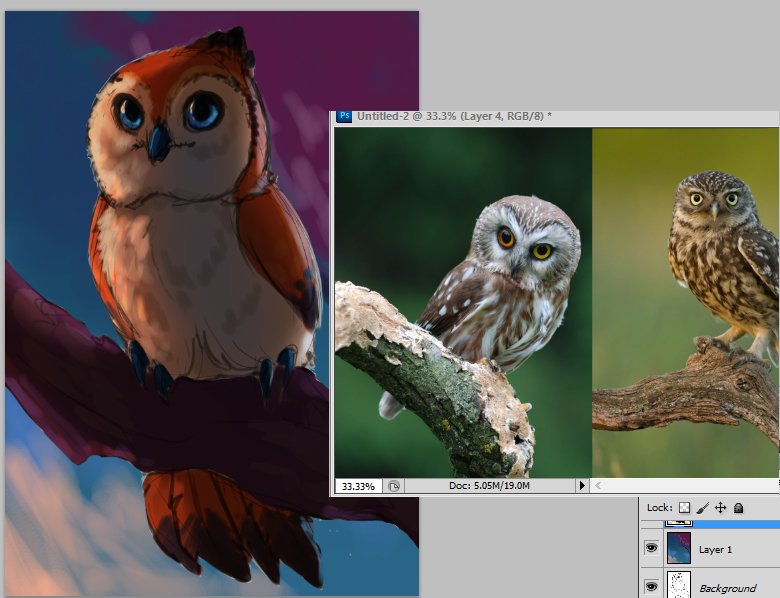Click the saw-whet owl reference photo
The image size is (780, 598).
click(x=463, y=302)
